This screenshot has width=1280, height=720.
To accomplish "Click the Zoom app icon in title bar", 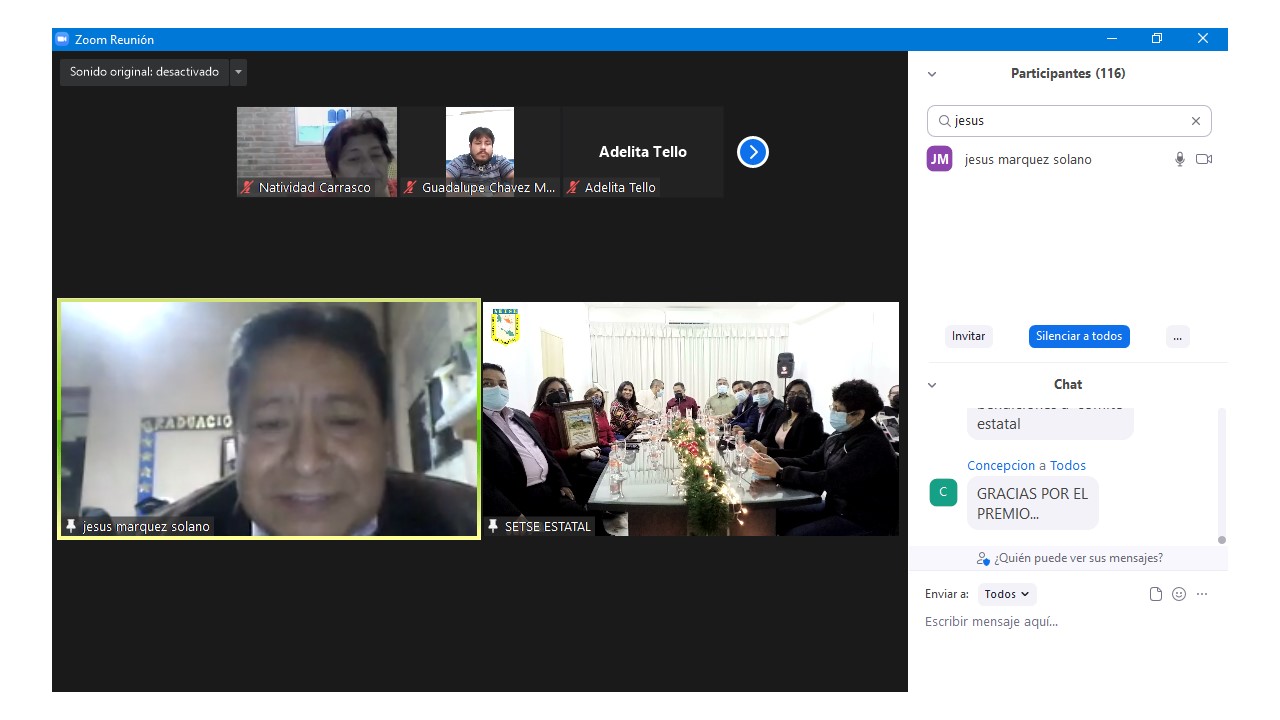I will pos(62,39).
